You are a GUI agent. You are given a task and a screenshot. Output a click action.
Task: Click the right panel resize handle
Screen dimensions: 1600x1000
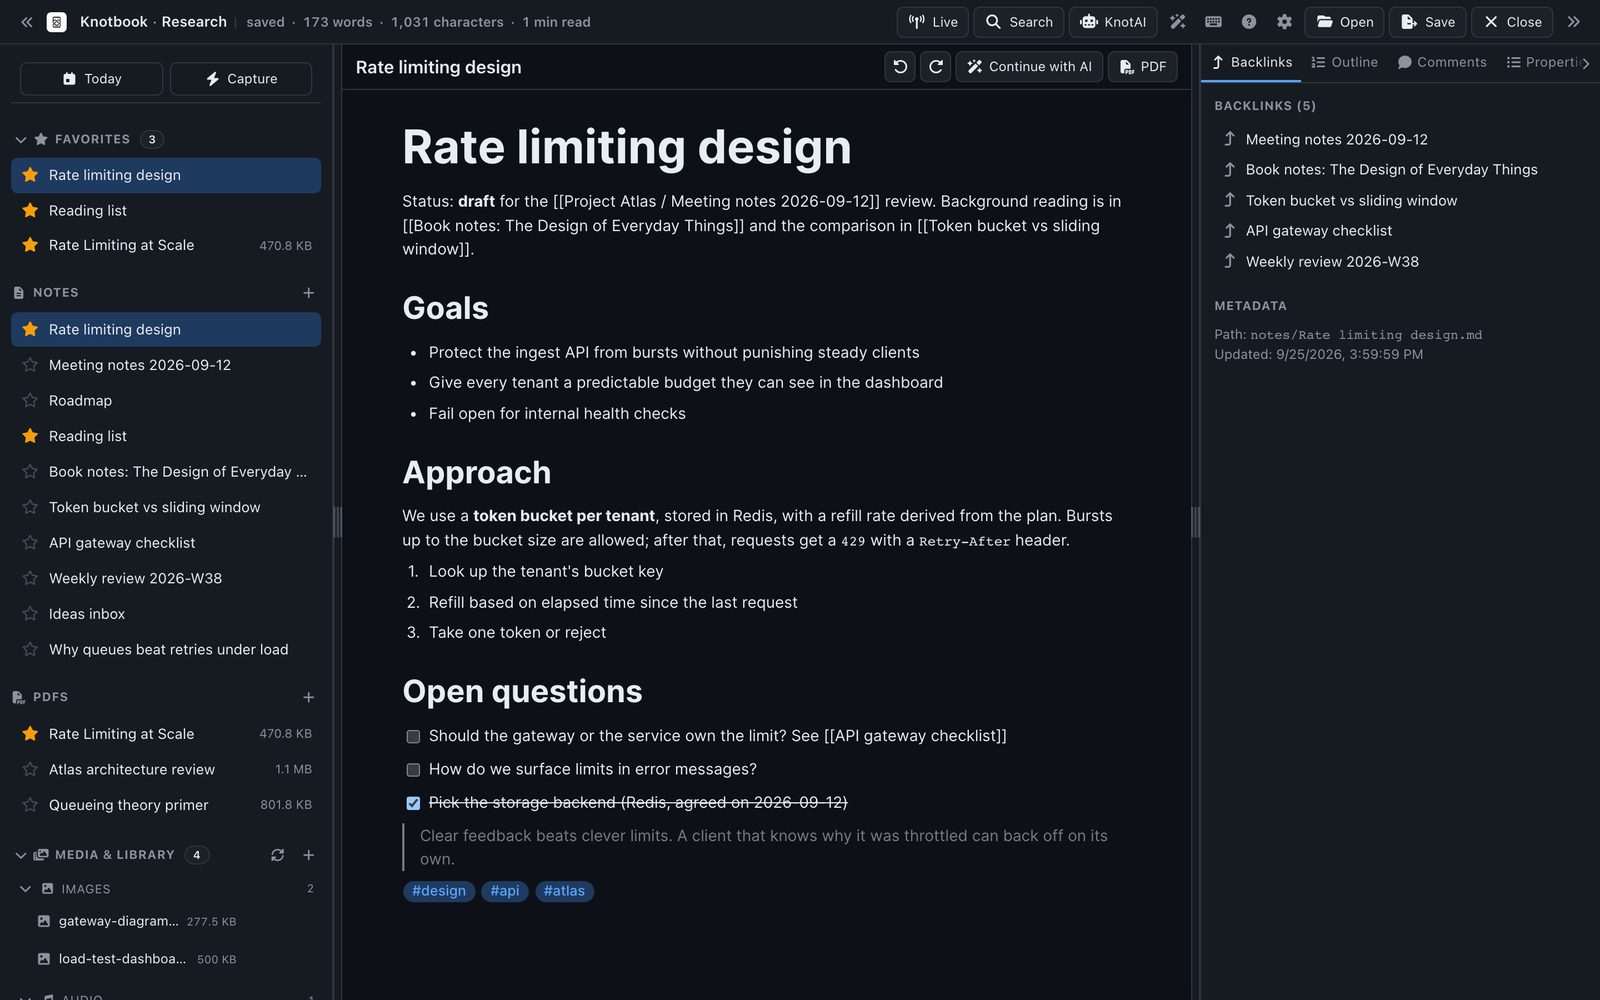1195,522
